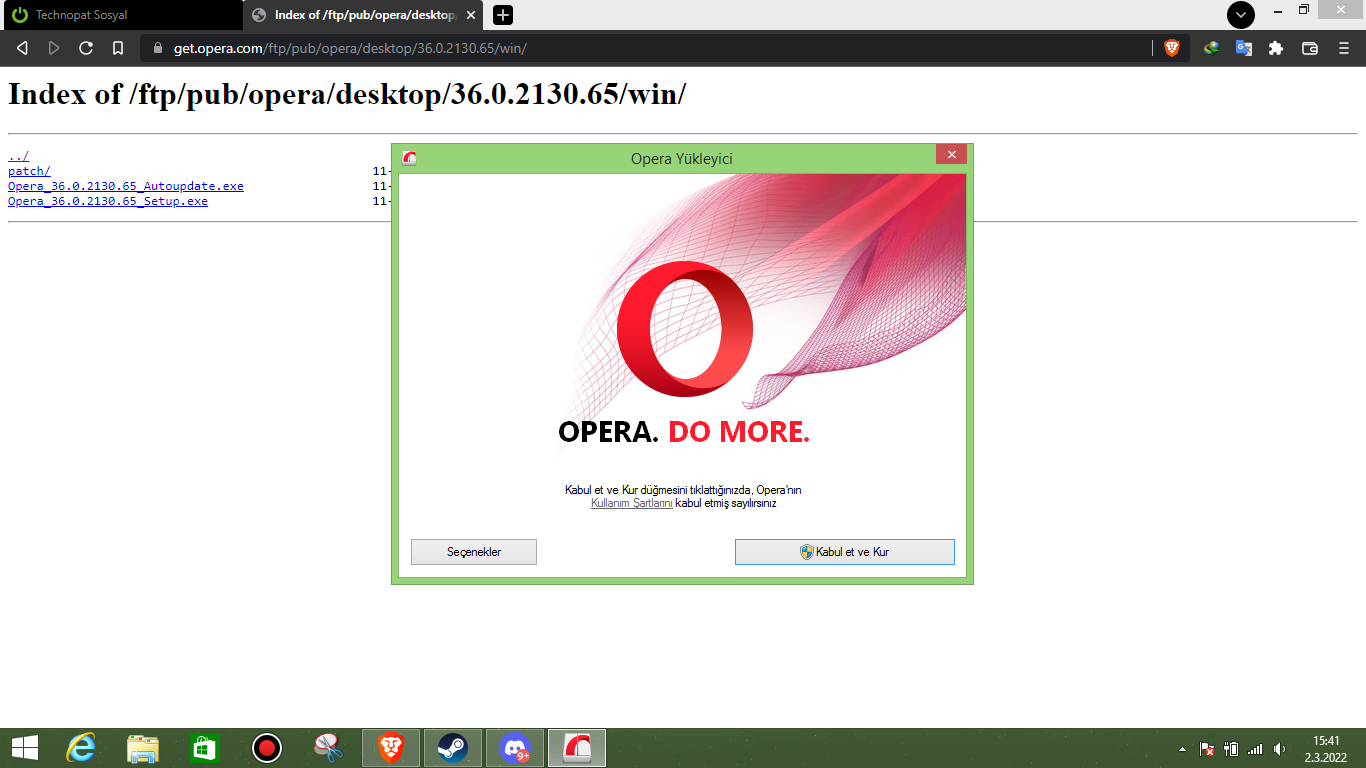1366x768 pixels.
Task: Click the Opera installer title bar icon
Action: (x=409, y=158)
